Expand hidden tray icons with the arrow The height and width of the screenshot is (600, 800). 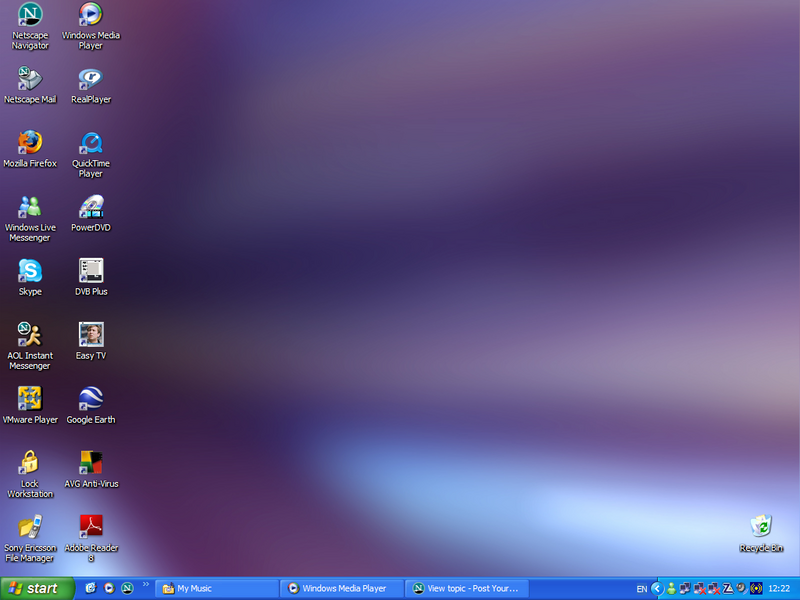(657, 589)
